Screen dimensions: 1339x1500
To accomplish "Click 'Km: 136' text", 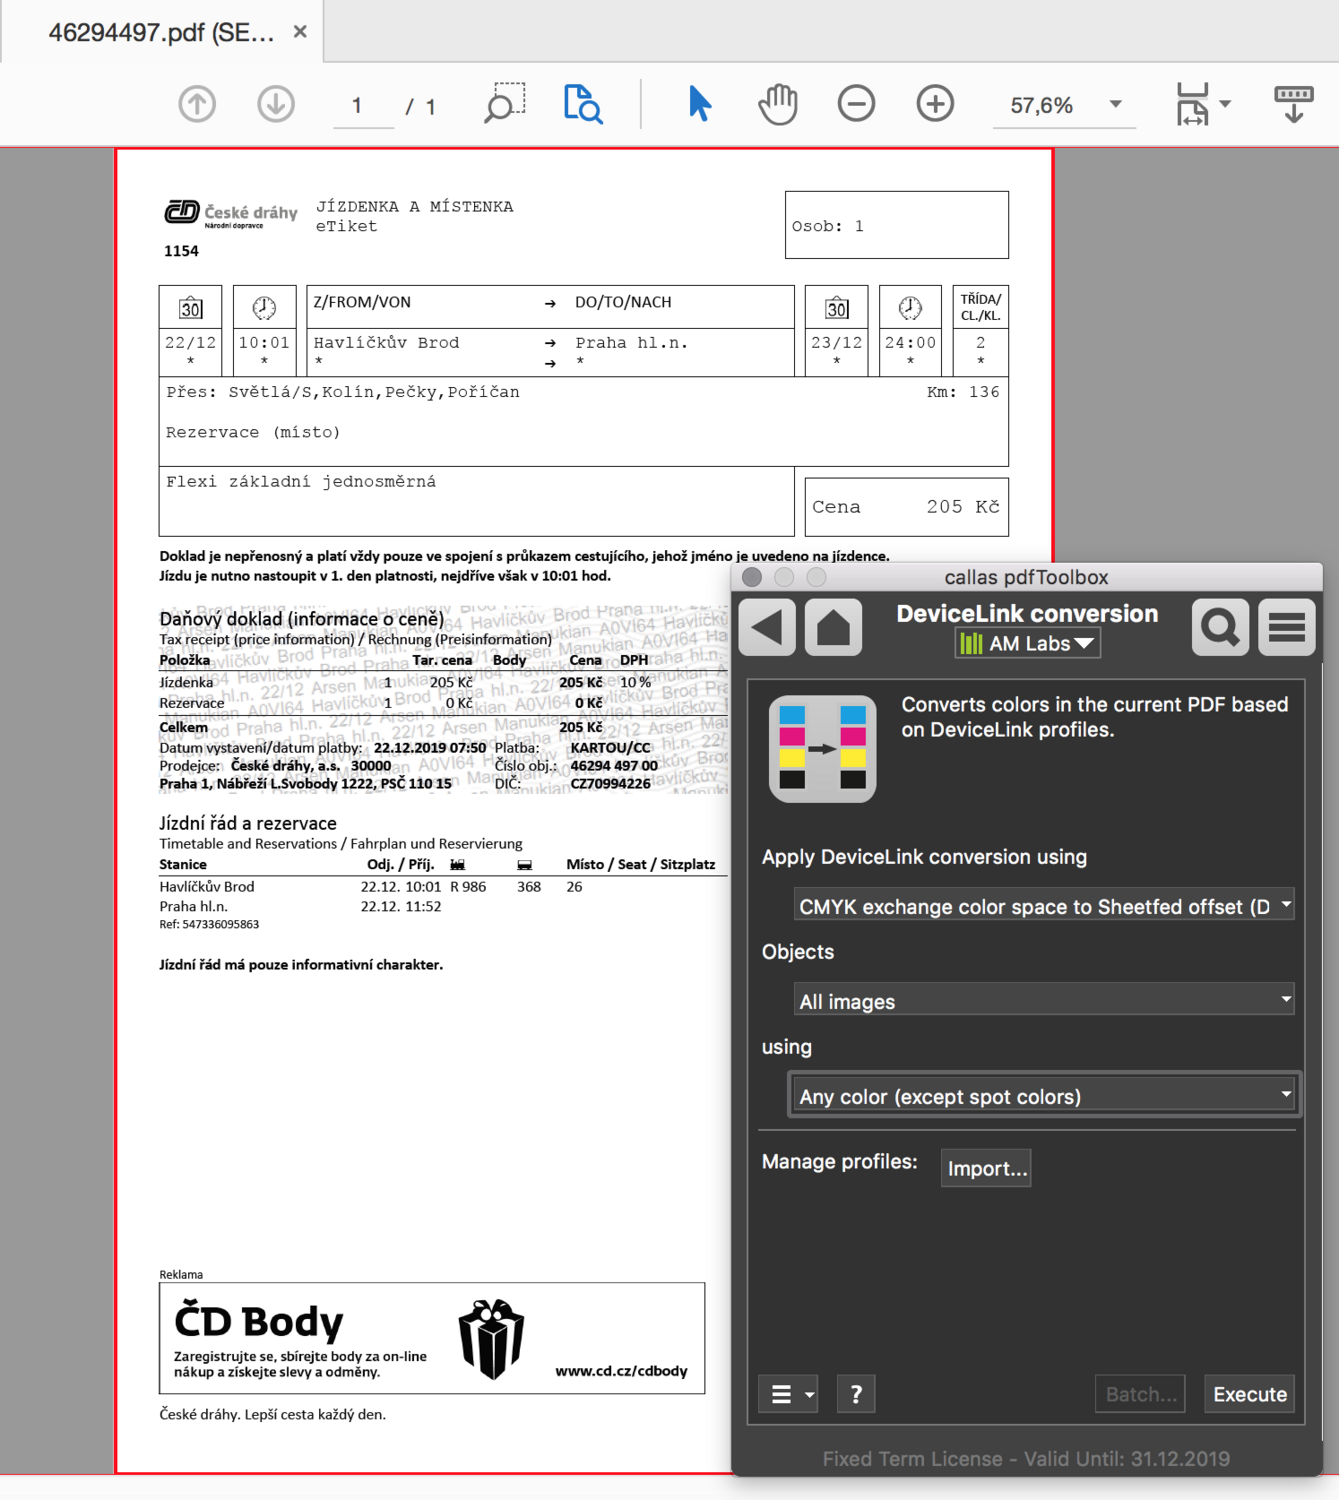I will [x=963, y=392].
